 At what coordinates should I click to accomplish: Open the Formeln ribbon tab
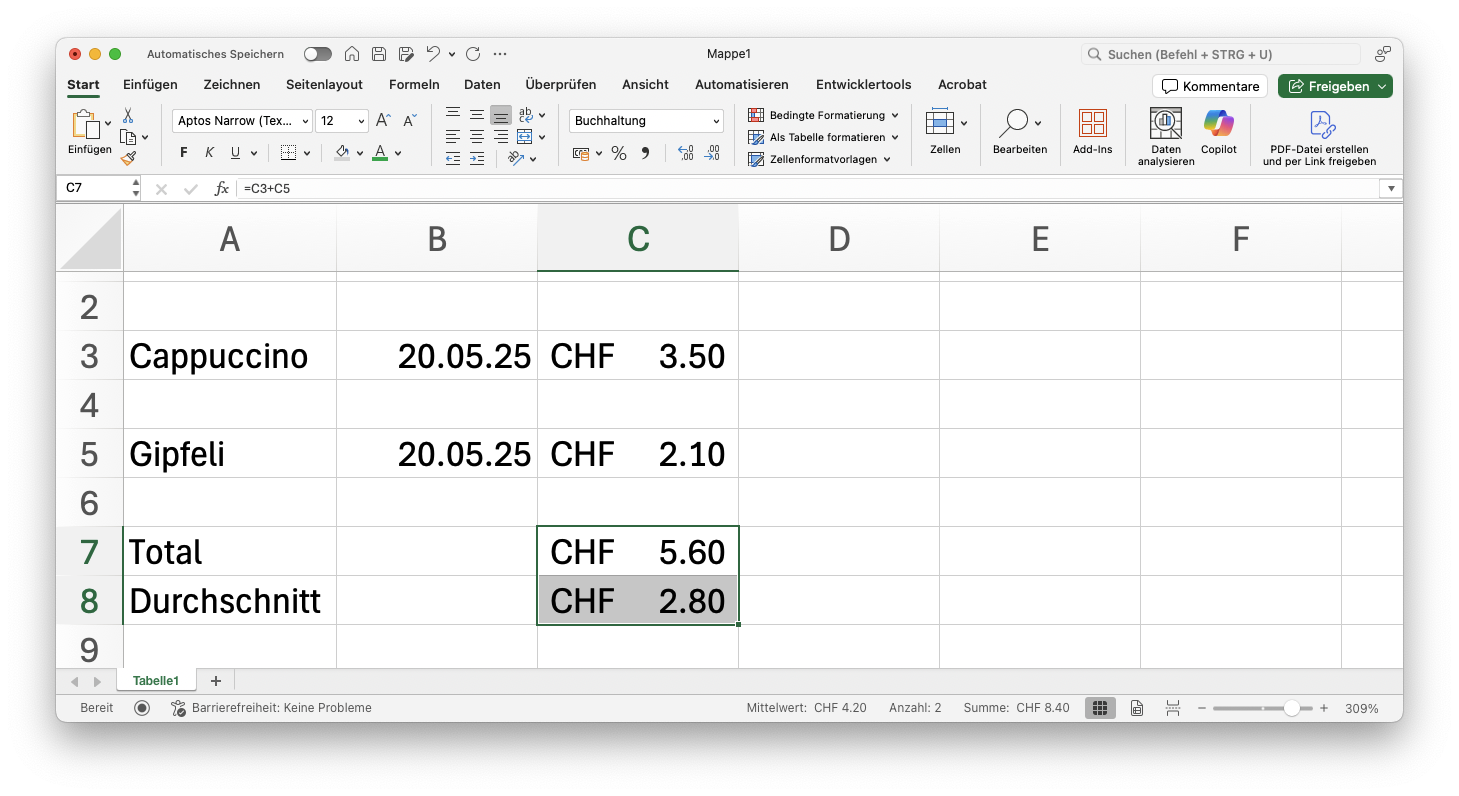click(x=414, y=85)
